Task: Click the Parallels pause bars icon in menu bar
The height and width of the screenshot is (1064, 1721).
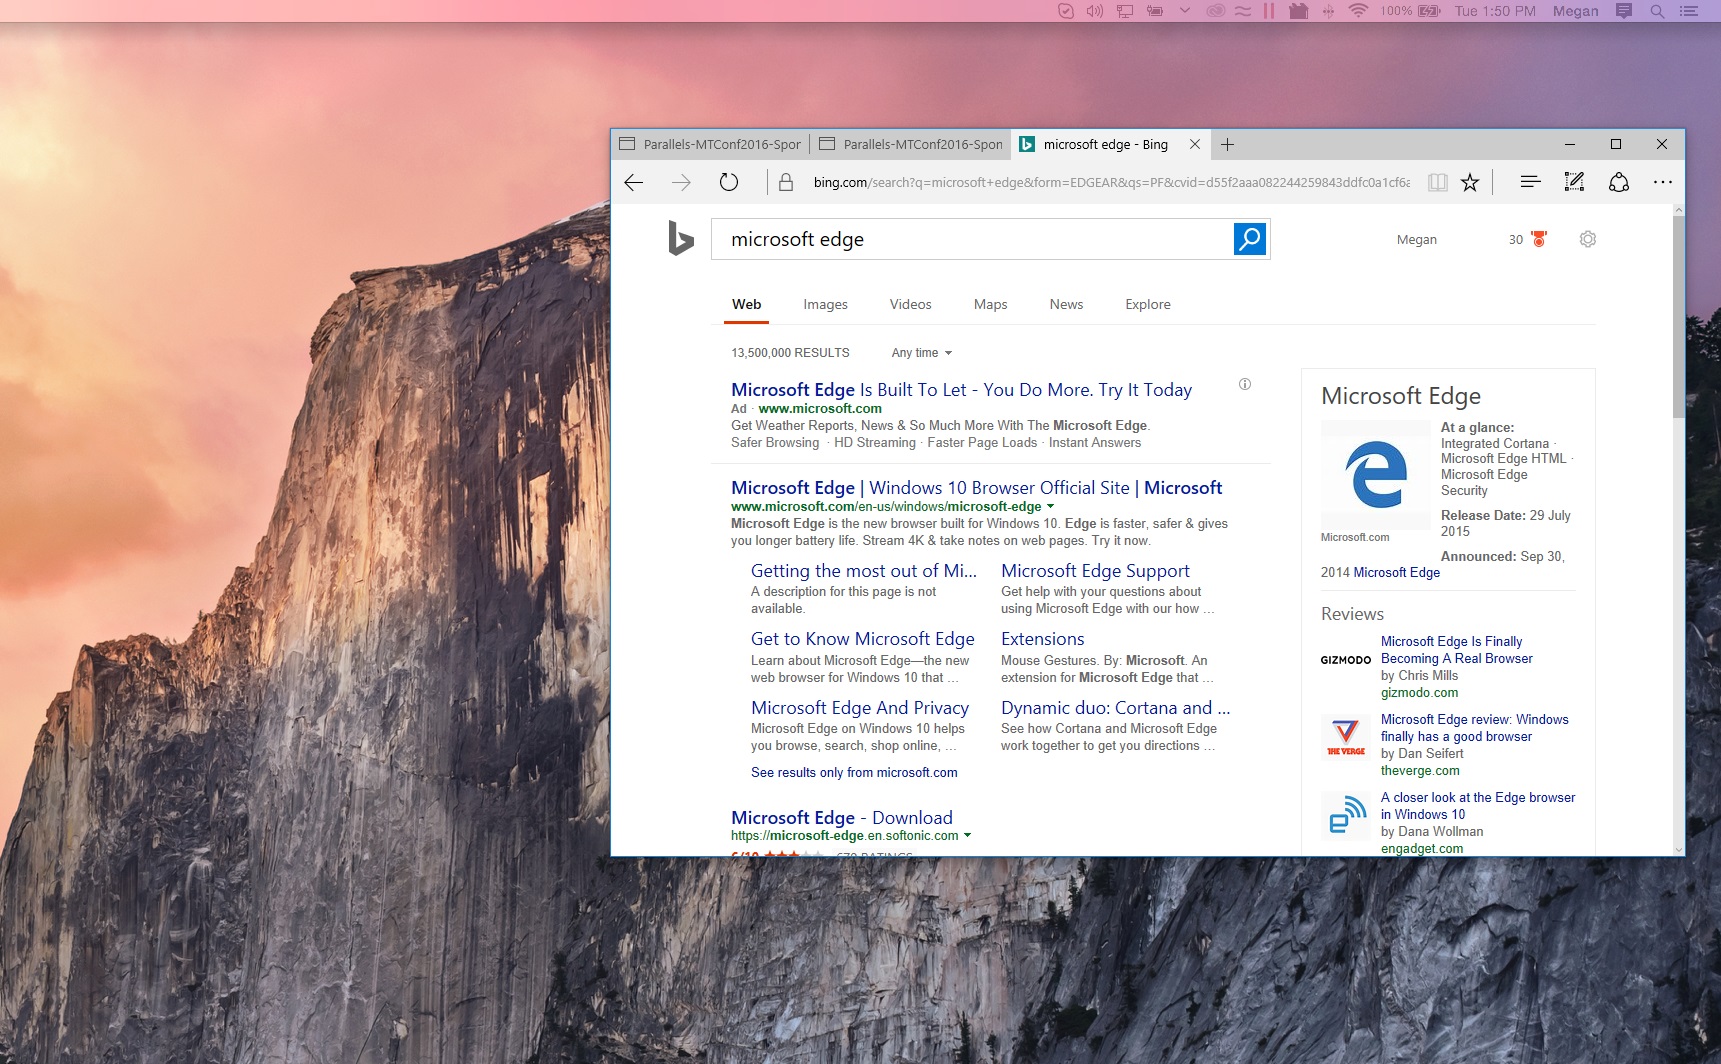Action: tap(1269, 11)
